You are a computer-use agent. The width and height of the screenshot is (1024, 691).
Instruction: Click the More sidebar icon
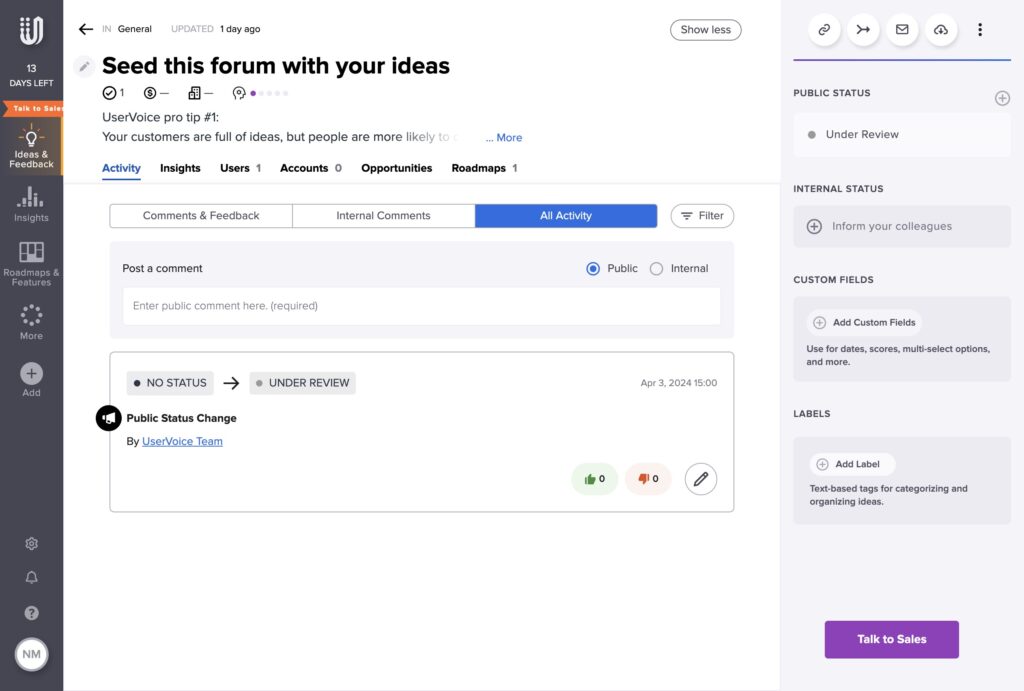pos(31,320)
